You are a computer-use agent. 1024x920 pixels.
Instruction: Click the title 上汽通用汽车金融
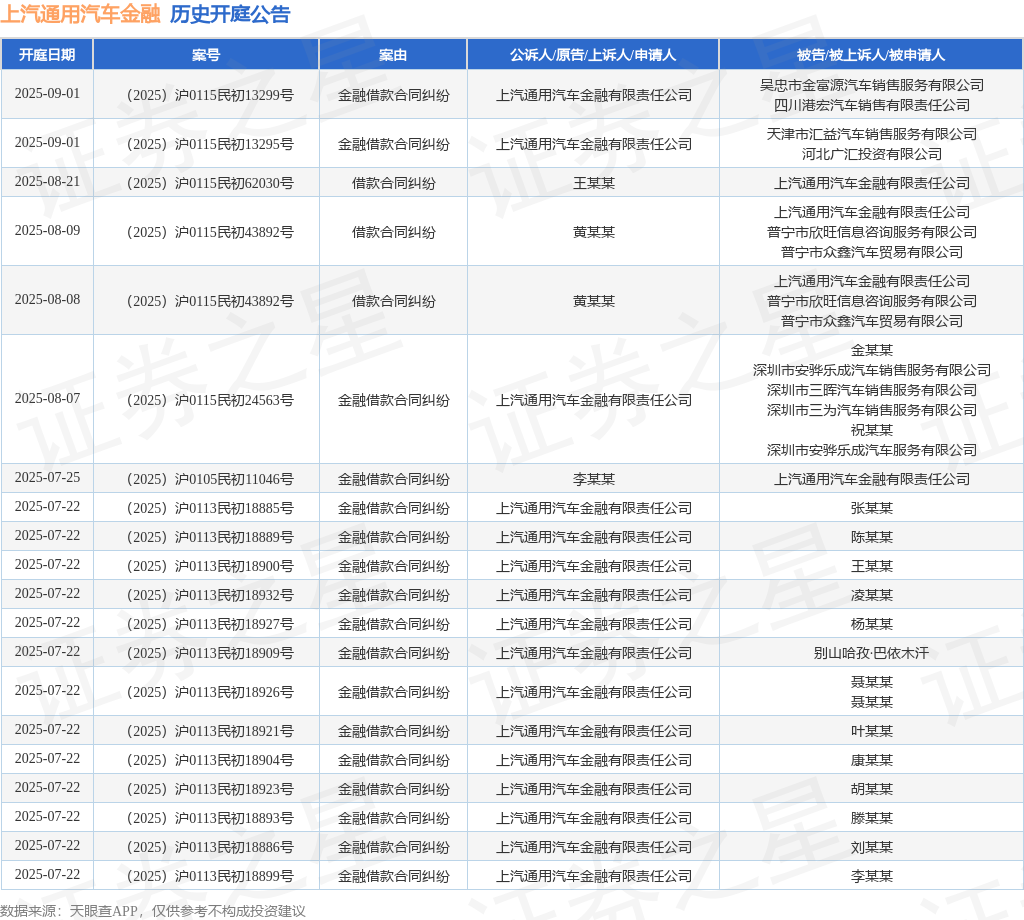coord(80,14)
